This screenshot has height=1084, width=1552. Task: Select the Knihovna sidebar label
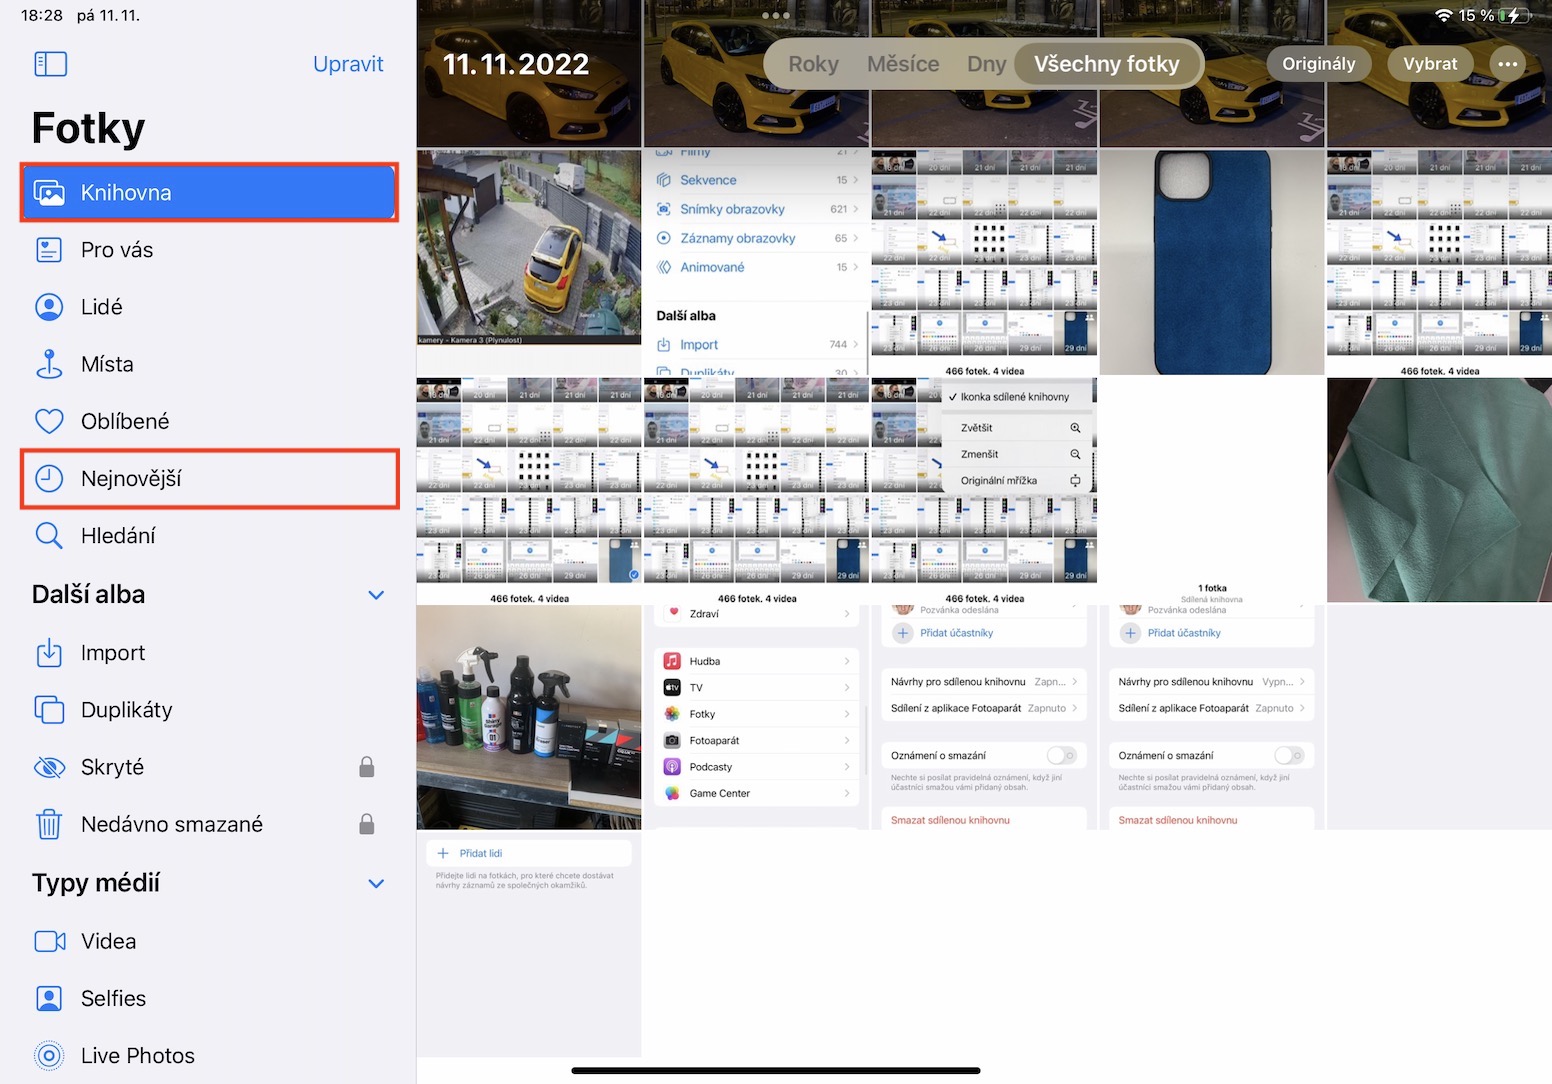(126, 192)
